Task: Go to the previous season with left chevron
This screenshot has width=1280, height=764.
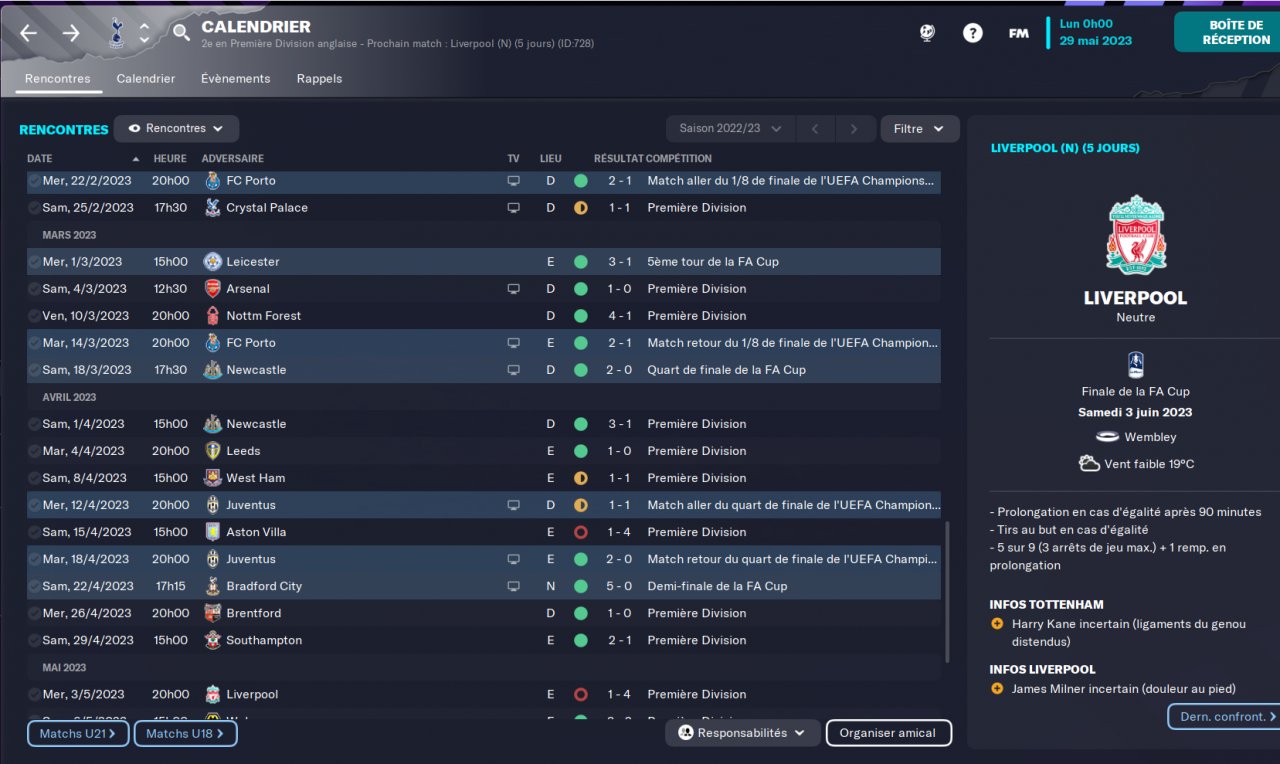Action: [815, 129]
